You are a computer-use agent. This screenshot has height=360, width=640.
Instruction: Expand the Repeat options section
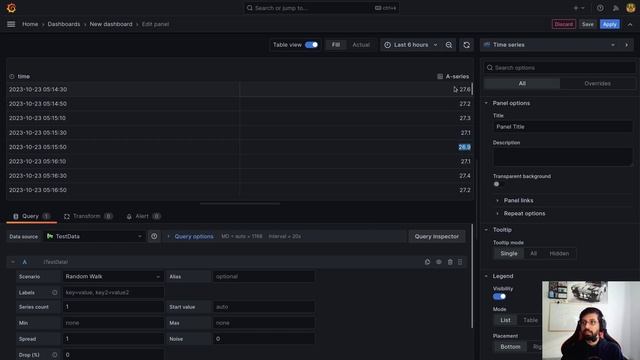tap(524, 213)
